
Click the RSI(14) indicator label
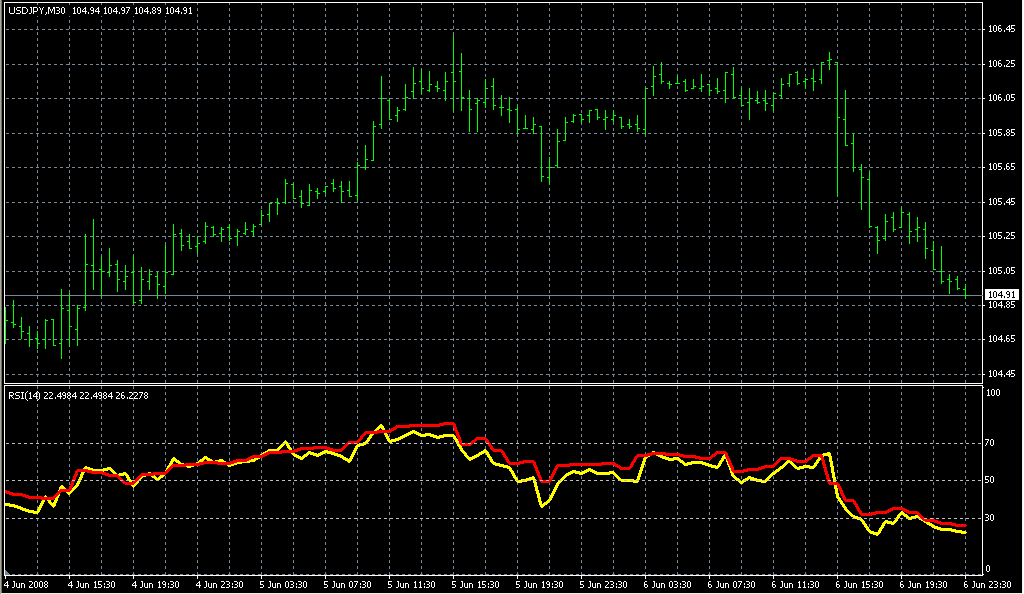pos(24,396)
